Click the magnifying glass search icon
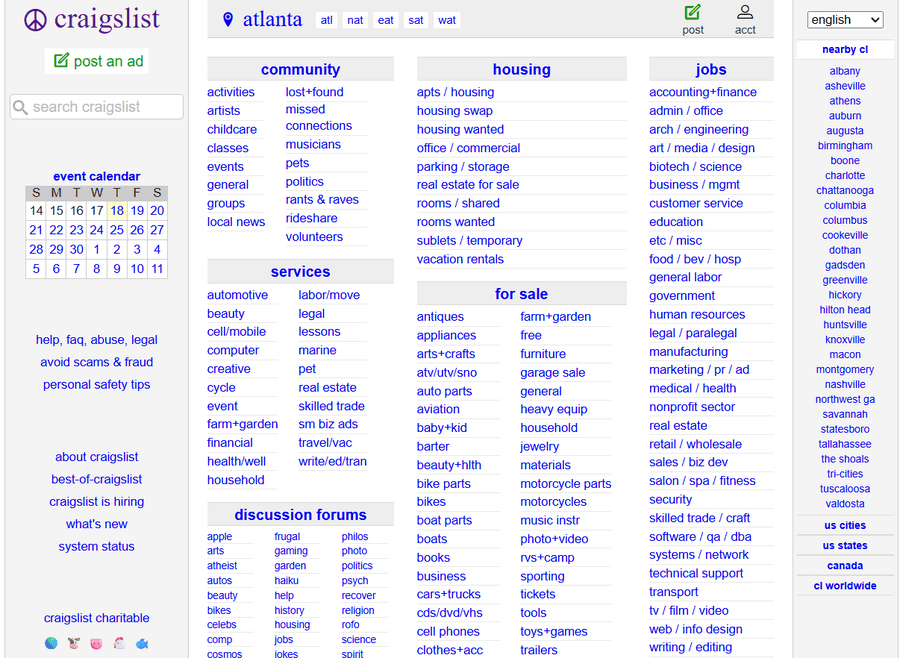Image resolution: width=900 pixels, height=658 pixels. click(x=20, y=107)
